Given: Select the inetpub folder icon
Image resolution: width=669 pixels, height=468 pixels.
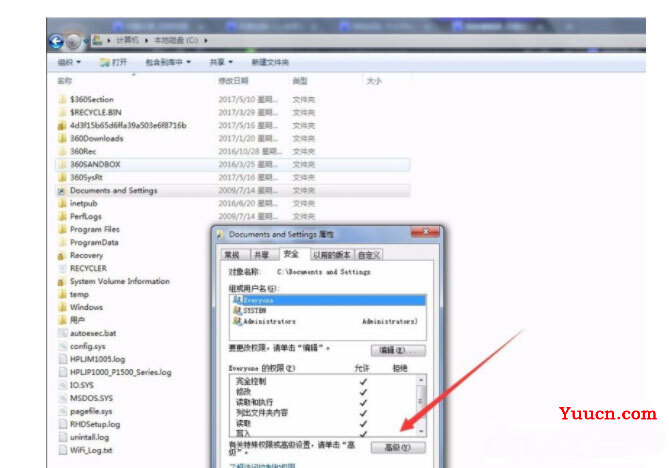Looking at the screenshot, I should tap(63, 203).
